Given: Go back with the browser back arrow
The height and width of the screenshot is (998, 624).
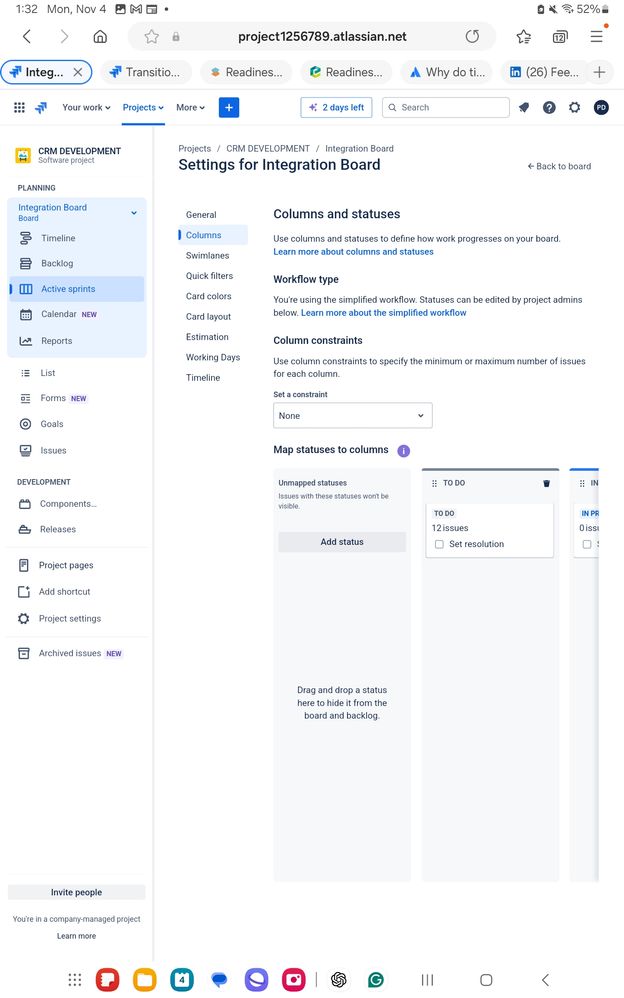Looking at the screenshot, I should click(x=27, y=37).
